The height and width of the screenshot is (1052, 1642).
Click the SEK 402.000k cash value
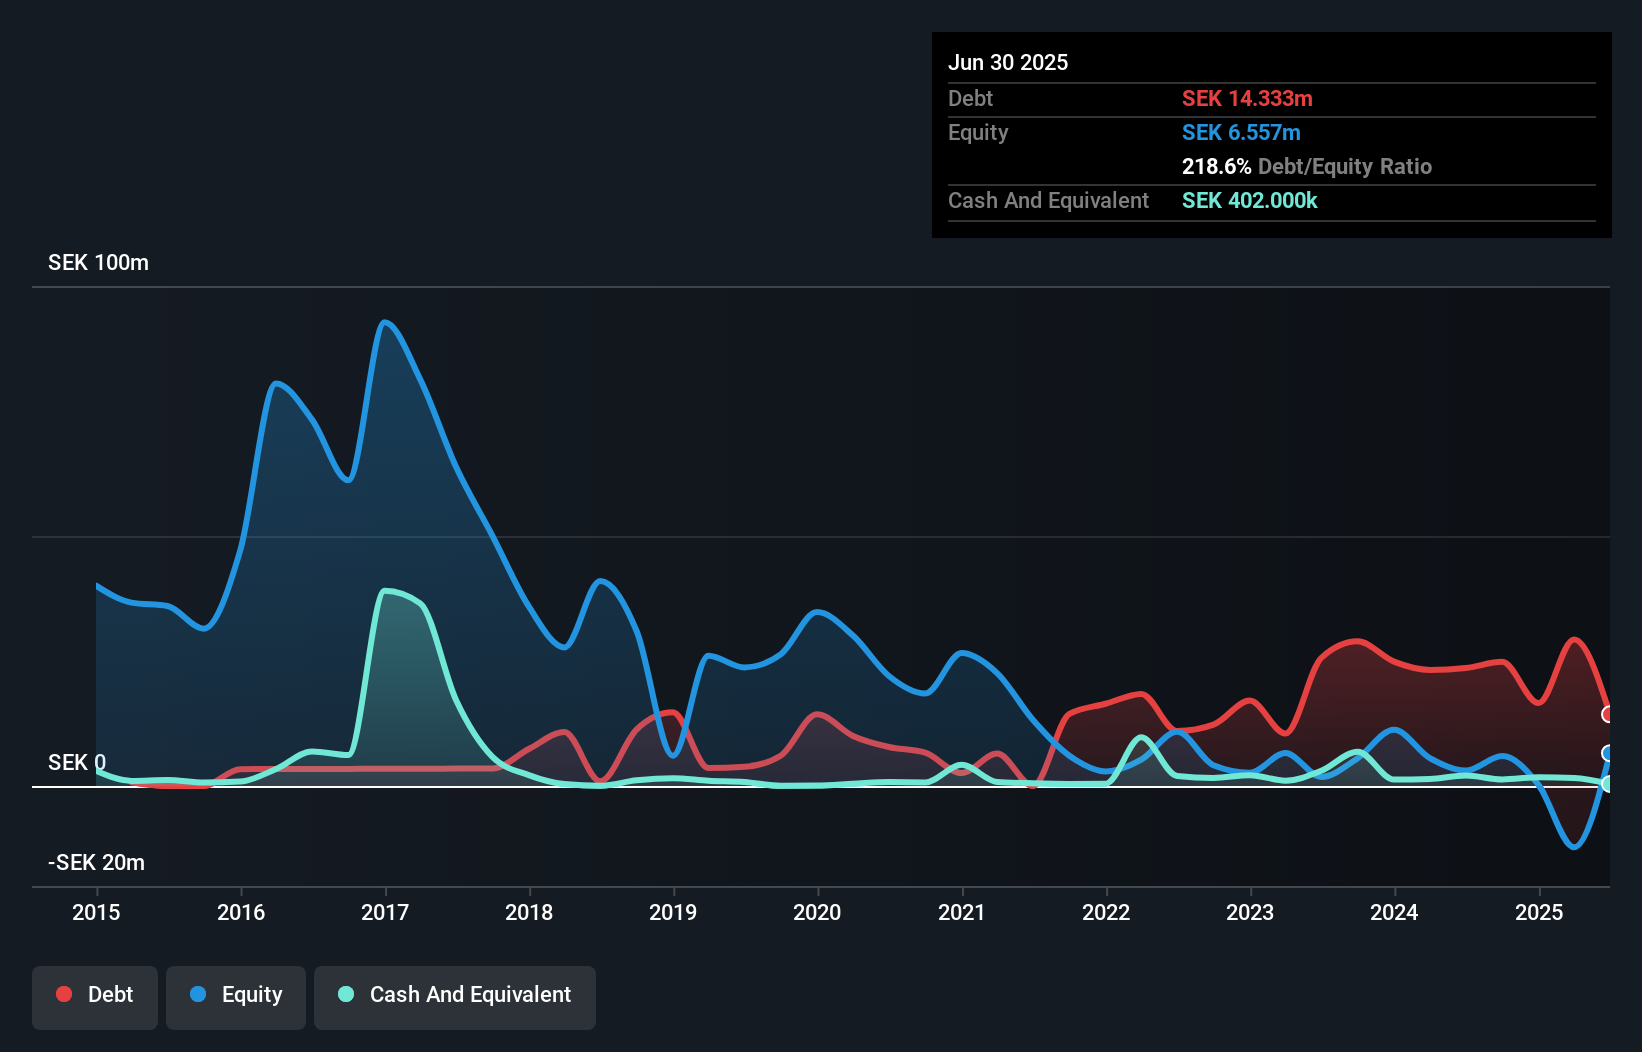(1249, 200)
